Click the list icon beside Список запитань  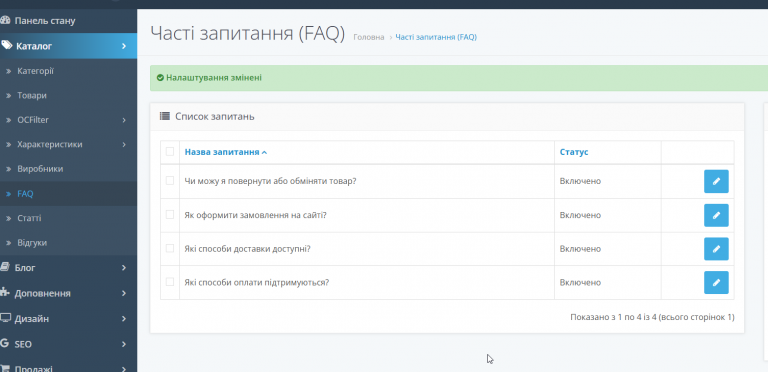(165, 116)
